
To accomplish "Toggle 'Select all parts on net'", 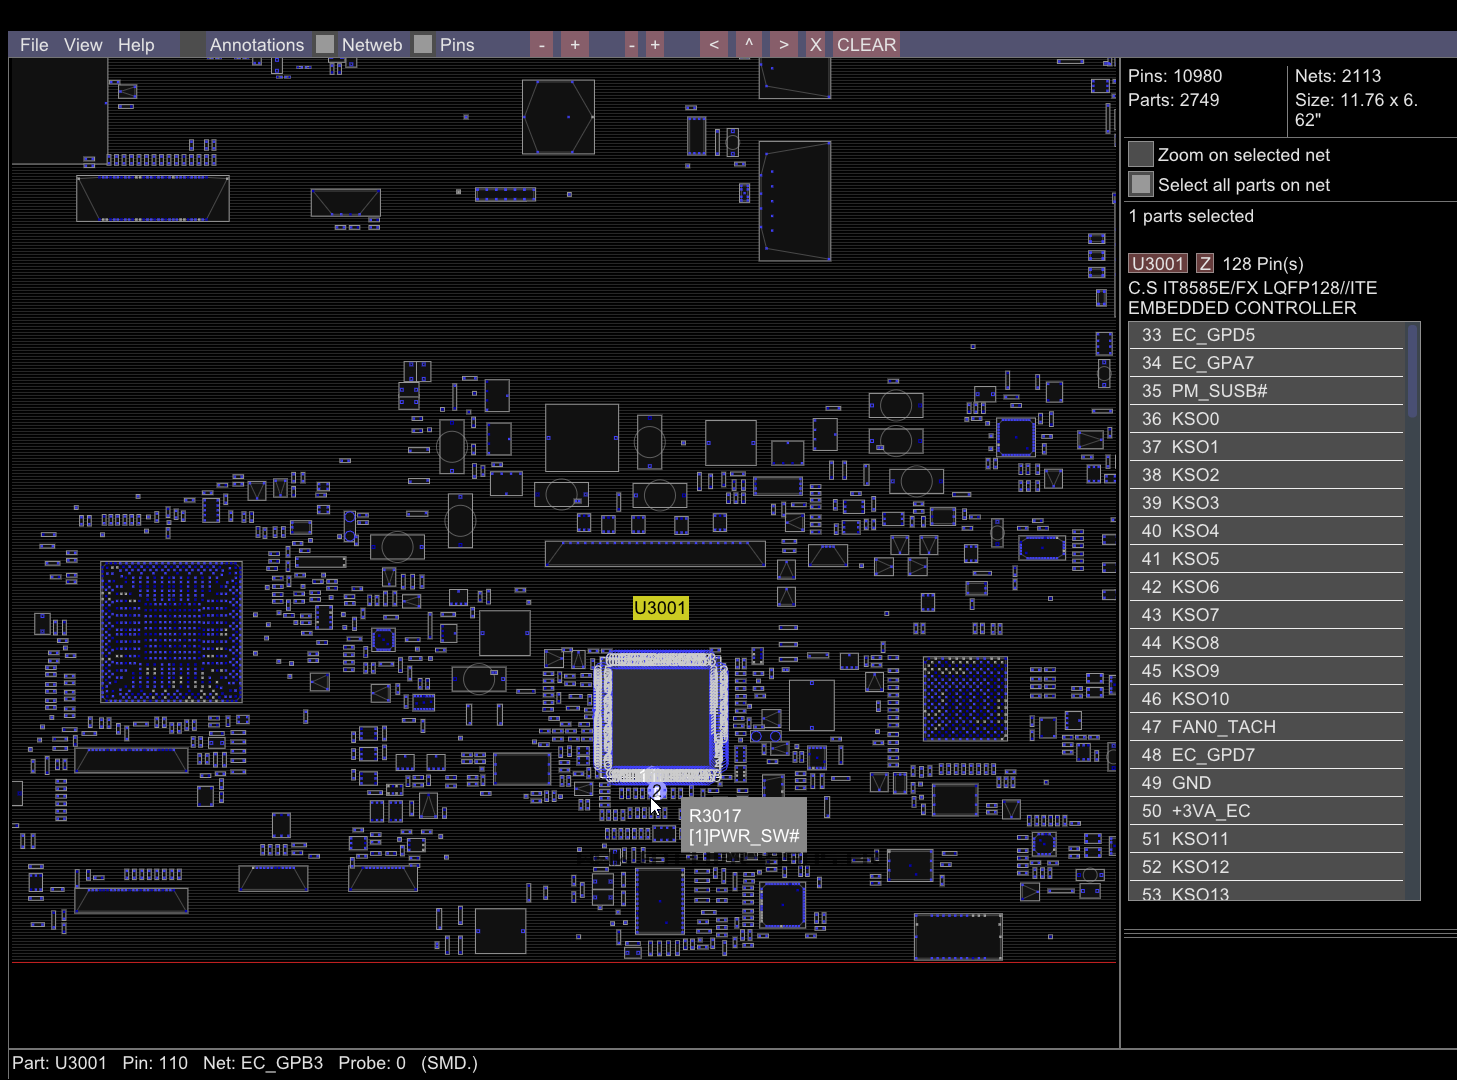I will click(x=1141, y=185).
